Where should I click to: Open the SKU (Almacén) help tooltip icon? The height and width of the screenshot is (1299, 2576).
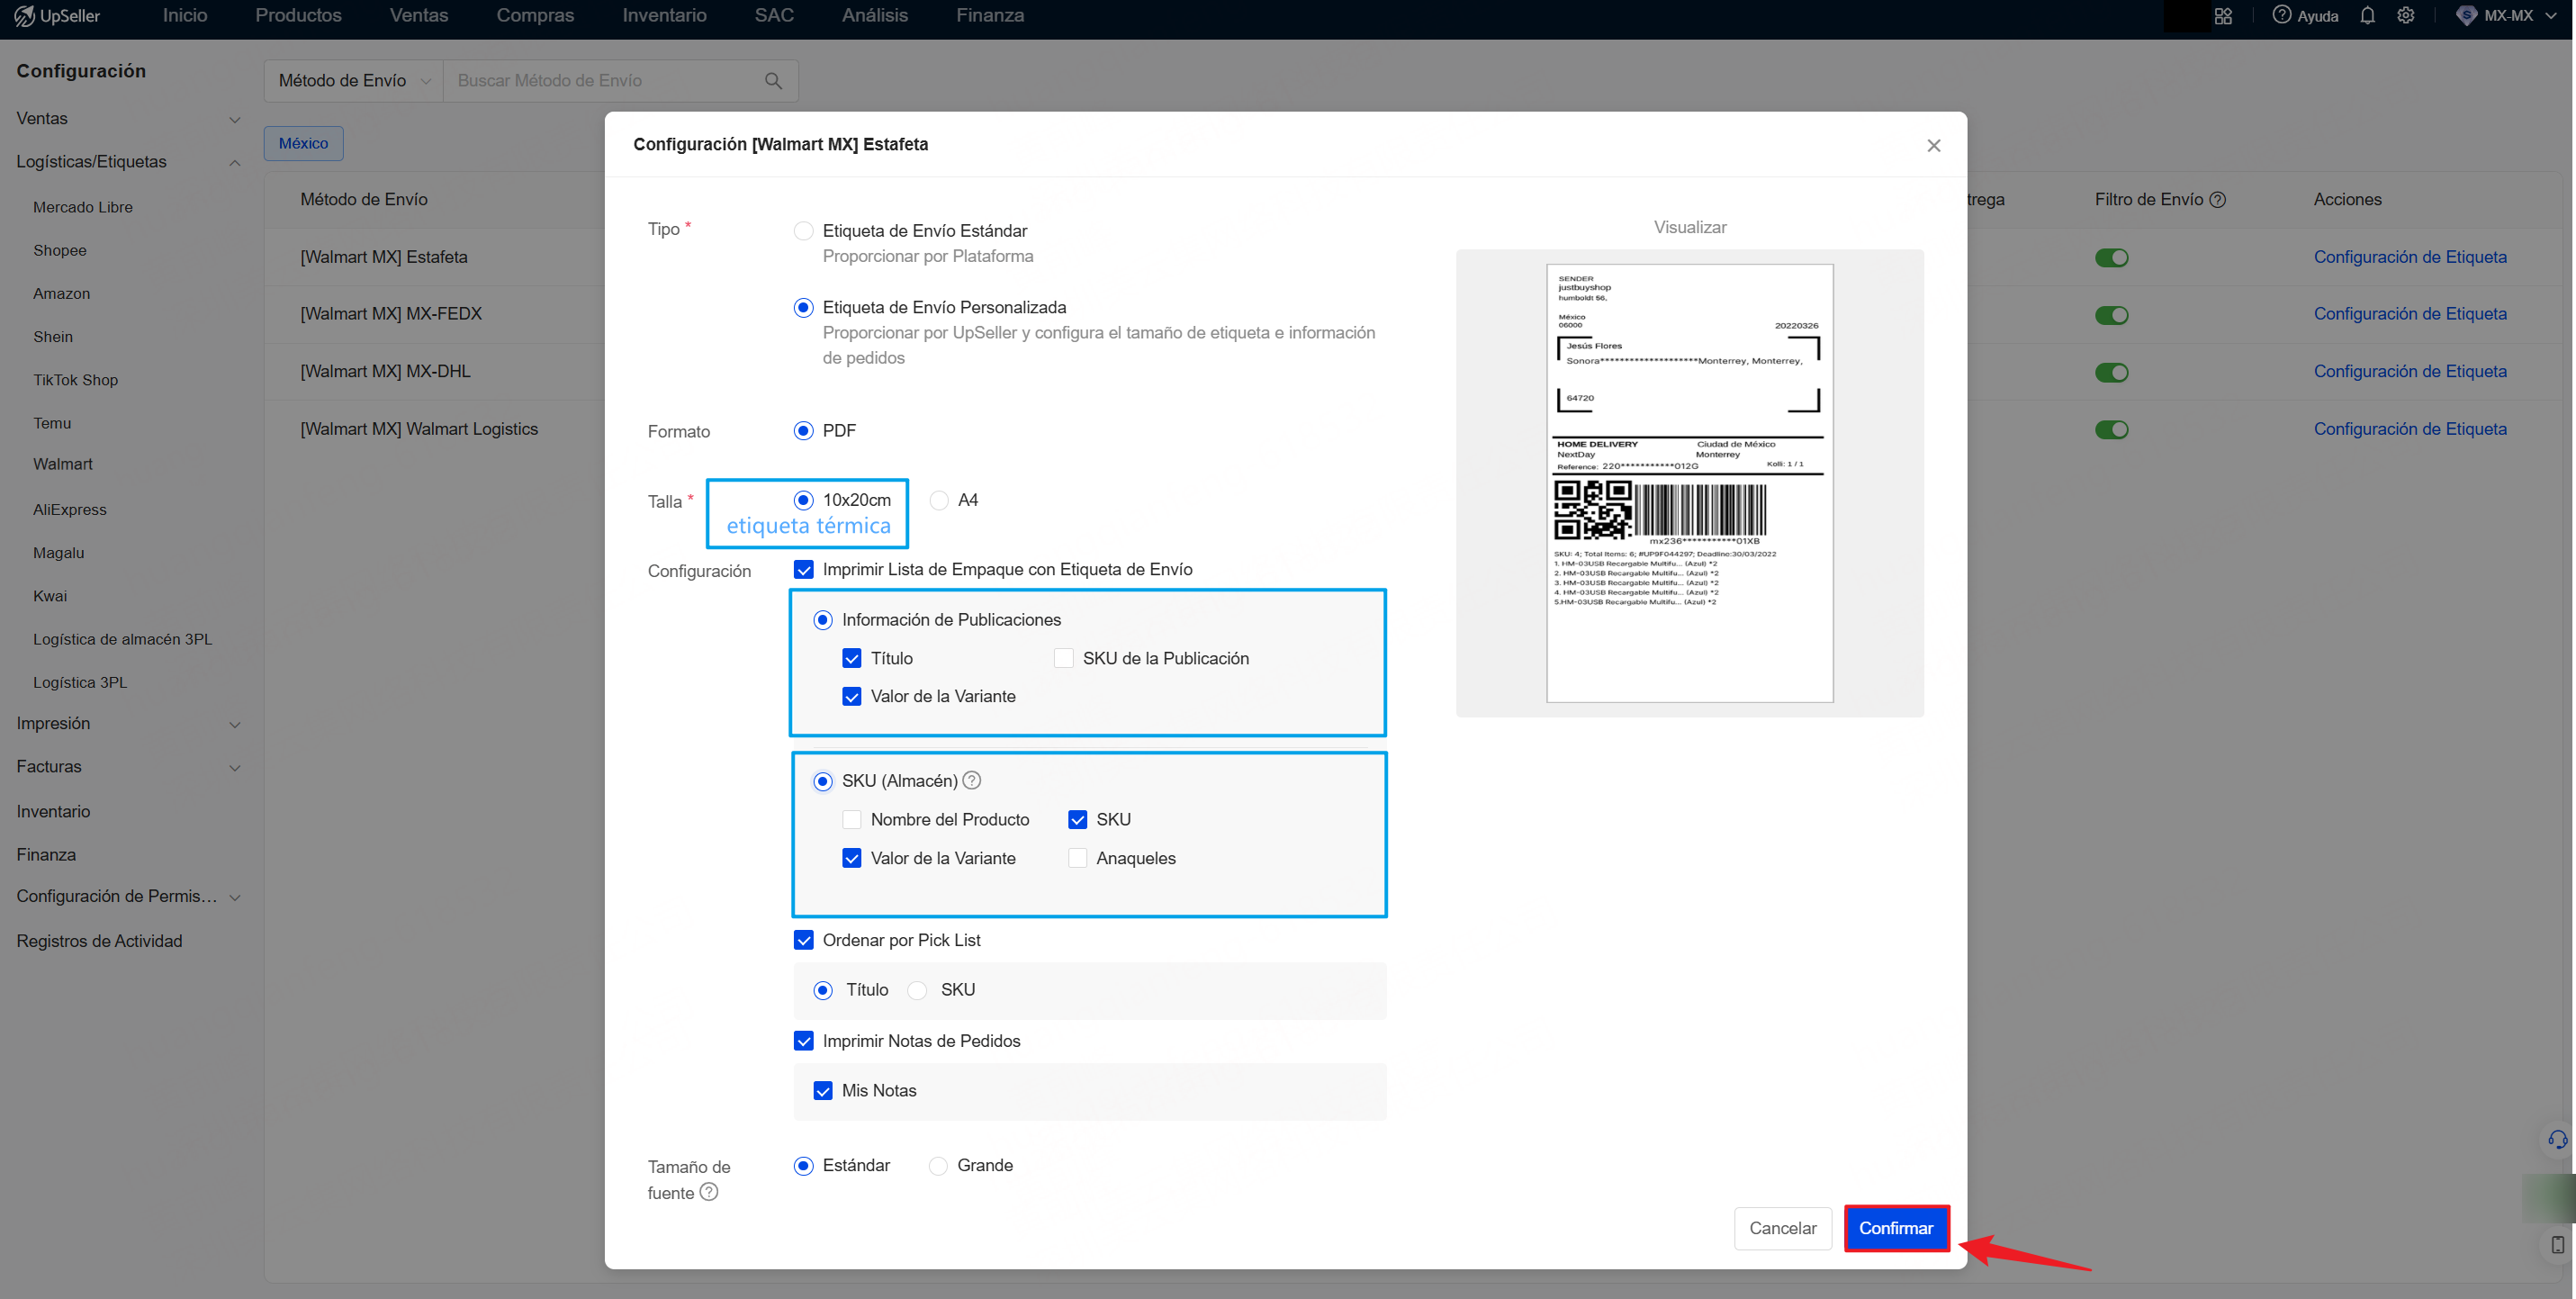[971, 780]
